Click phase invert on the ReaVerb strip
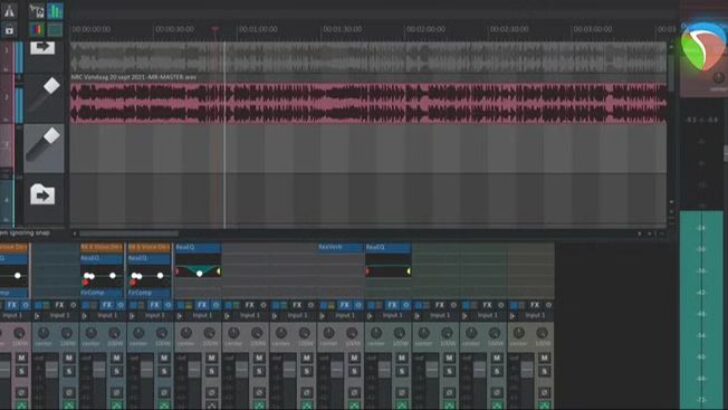 coord(354,392)
